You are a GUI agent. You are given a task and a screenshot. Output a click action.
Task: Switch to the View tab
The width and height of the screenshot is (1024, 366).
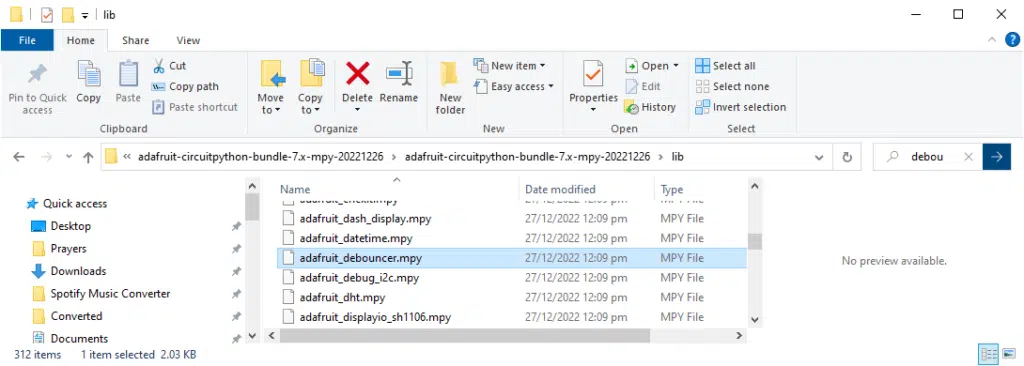[188, 40]
